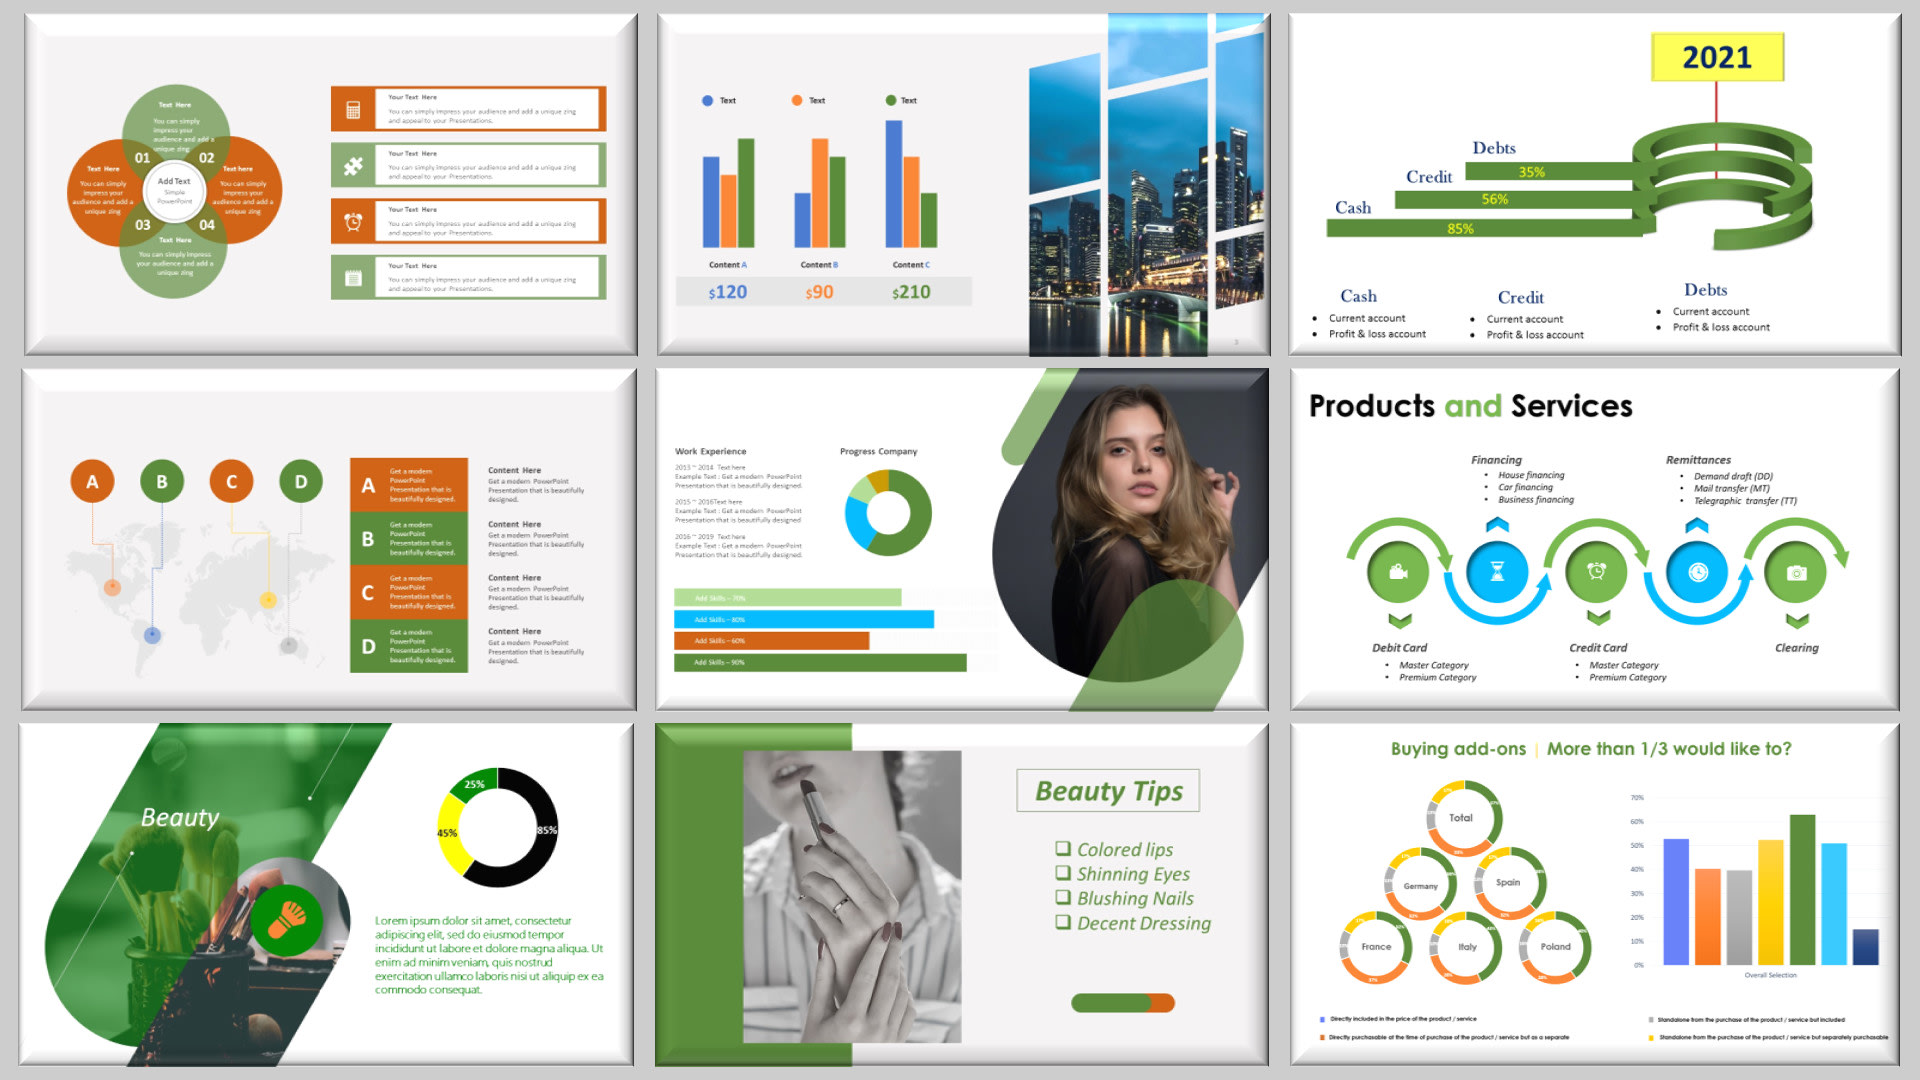The image size is (1920, 1080).
Task: Click the orange round A marker above map
Action: [92, 481]
